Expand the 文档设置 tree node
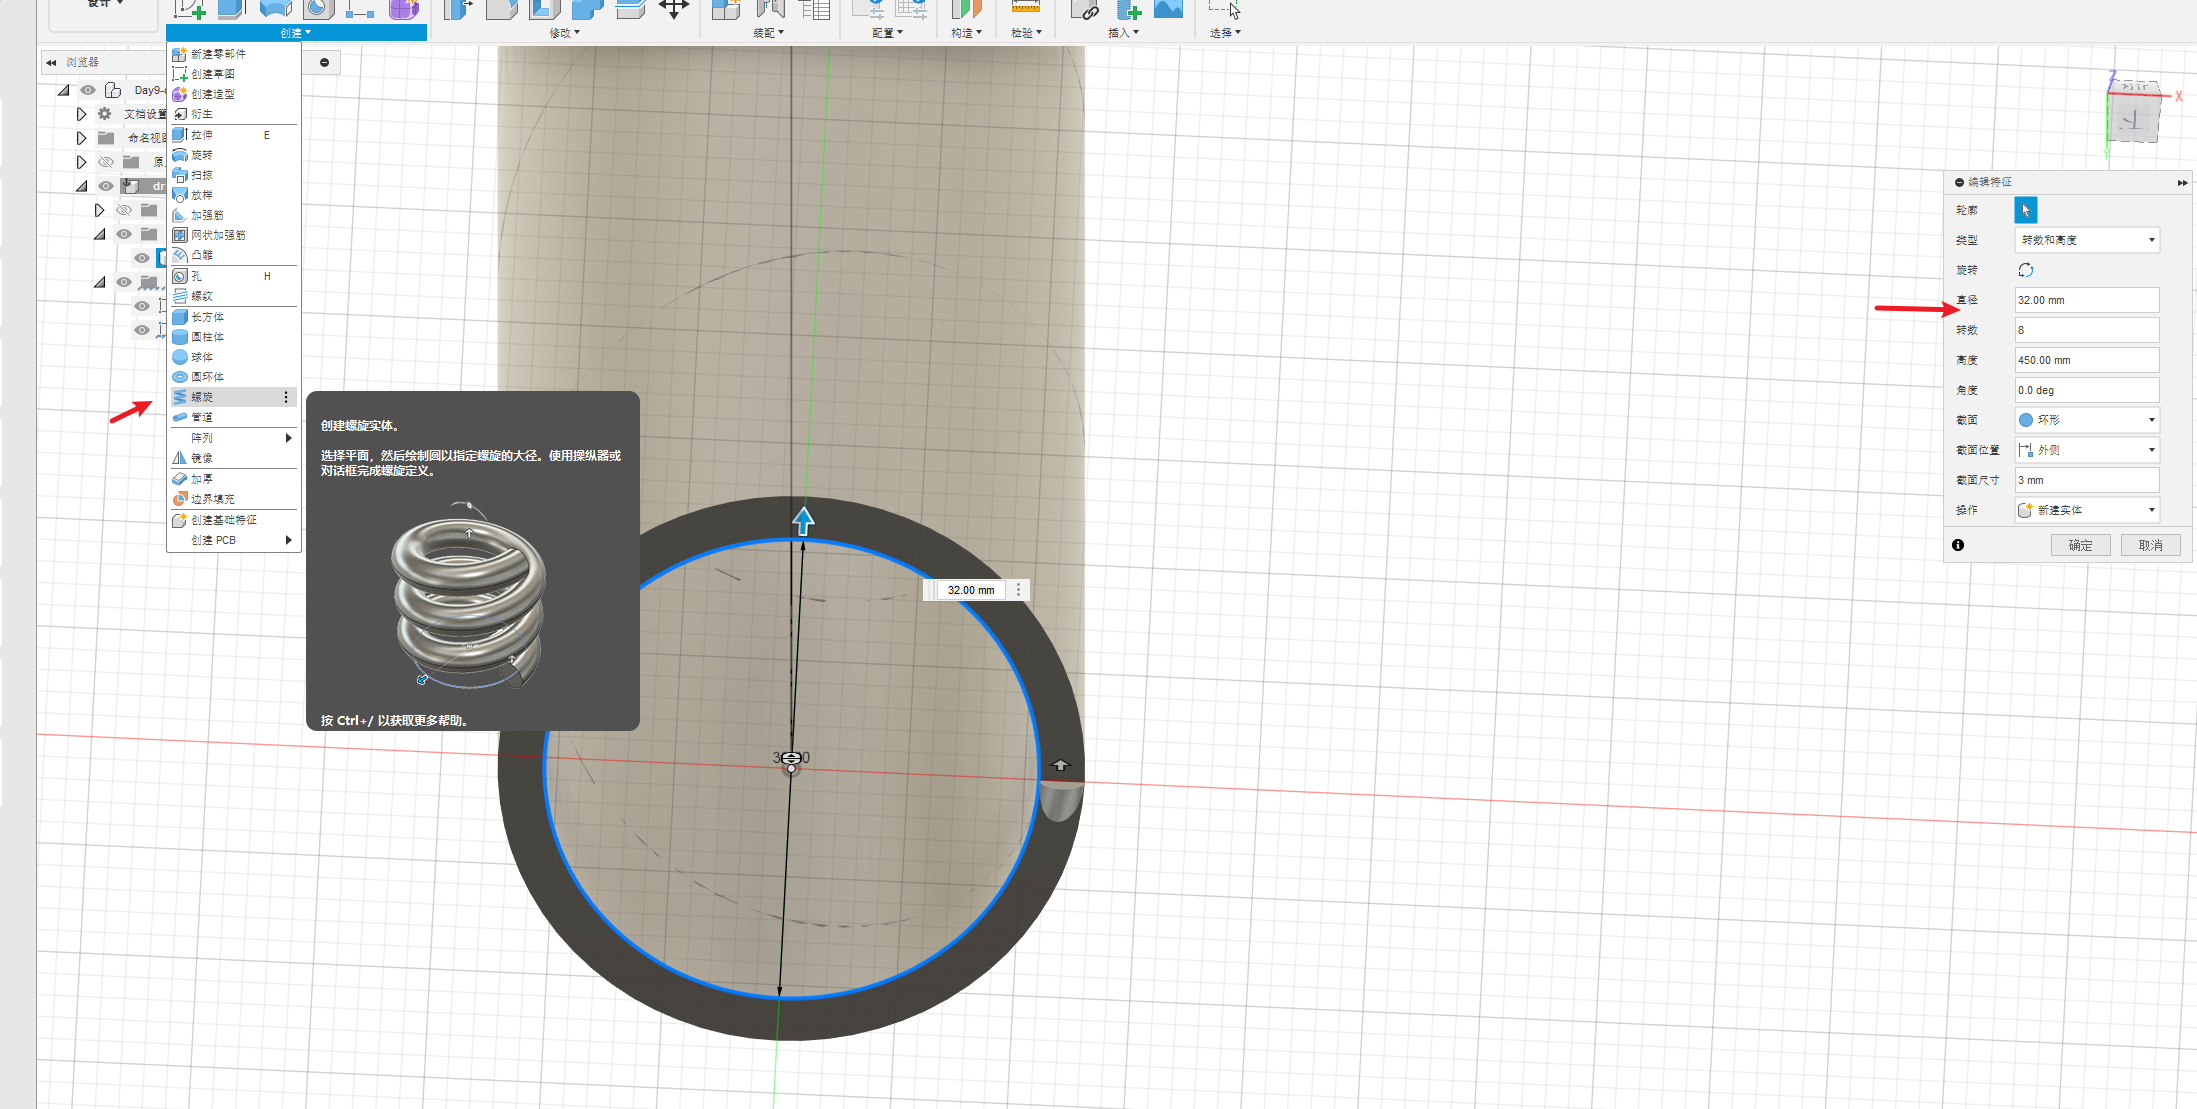The width and height of the screenshot is (2197, 1109). 82,114
